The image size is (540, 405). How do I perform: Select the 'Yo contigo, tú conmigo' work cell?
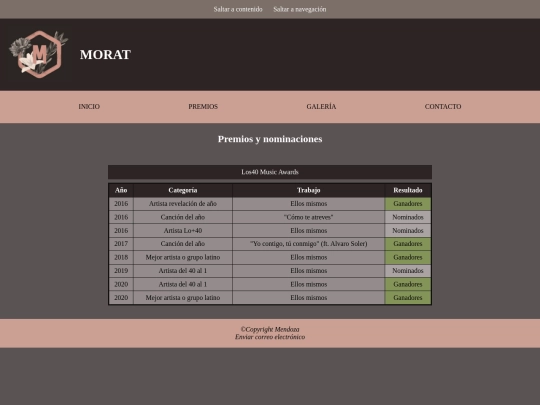click(309, 244)
